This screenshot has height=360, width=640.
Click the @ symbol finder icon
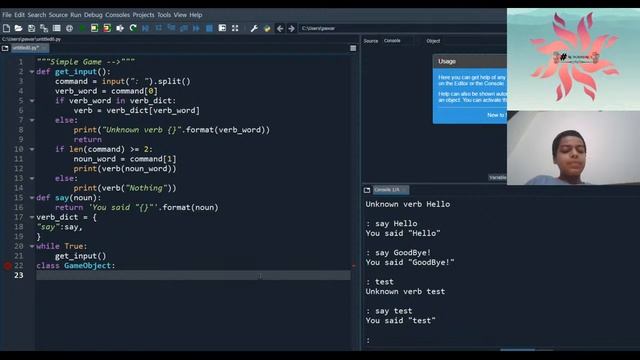click(69, 28)
